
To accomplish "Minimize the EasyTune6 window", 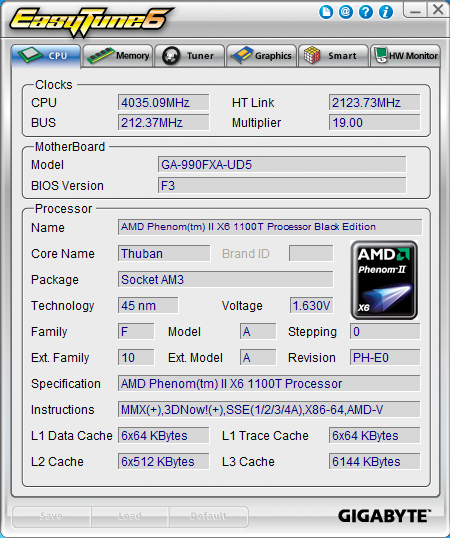I will [415, 10].
